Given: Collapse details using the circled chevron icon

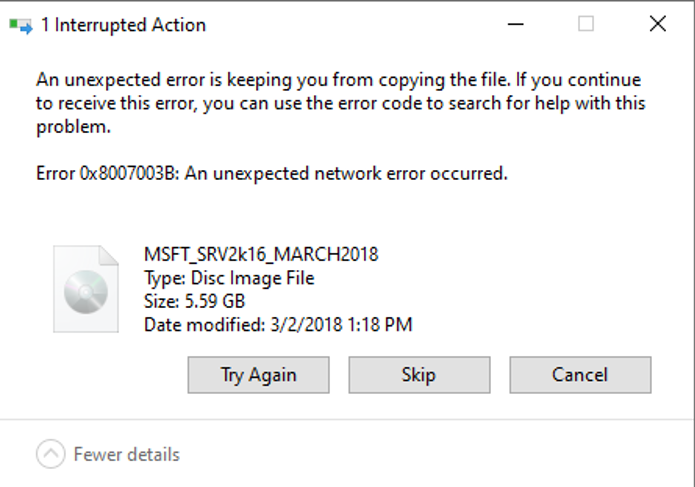Looking at the screenshot, I should click(51, 454).
